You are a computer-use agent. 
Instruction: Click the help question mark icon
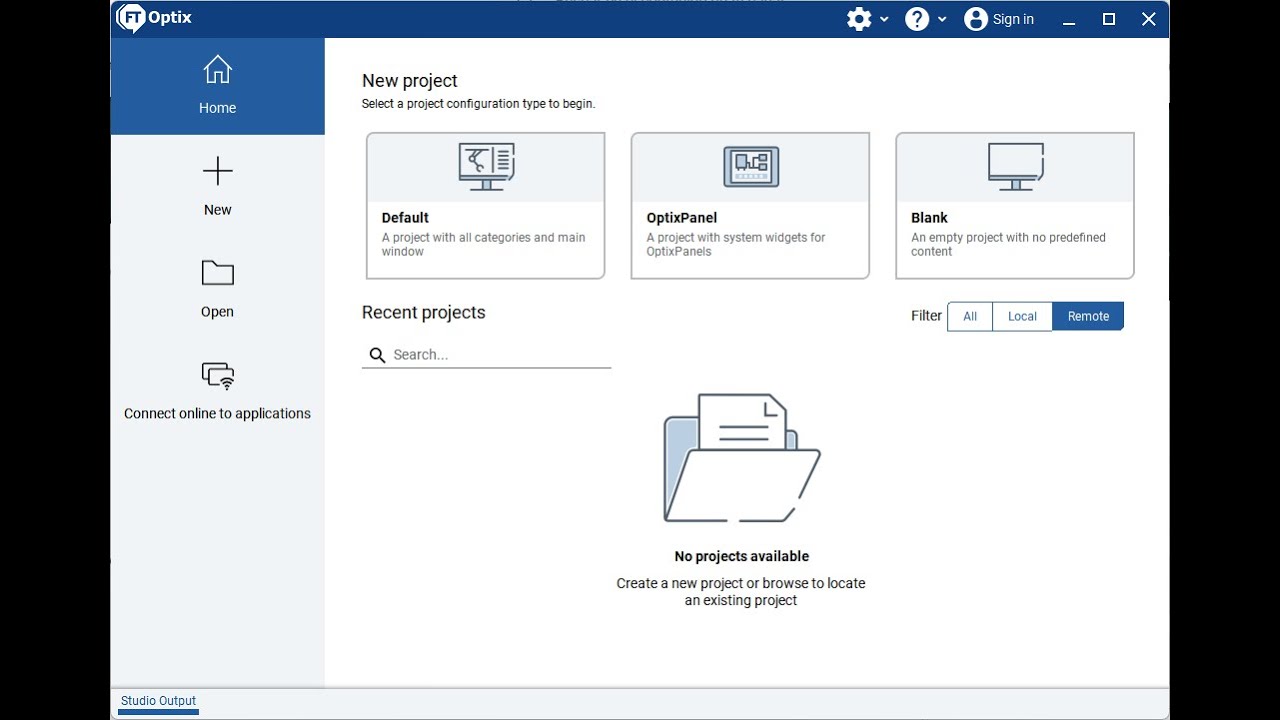[x=917, y=19]
